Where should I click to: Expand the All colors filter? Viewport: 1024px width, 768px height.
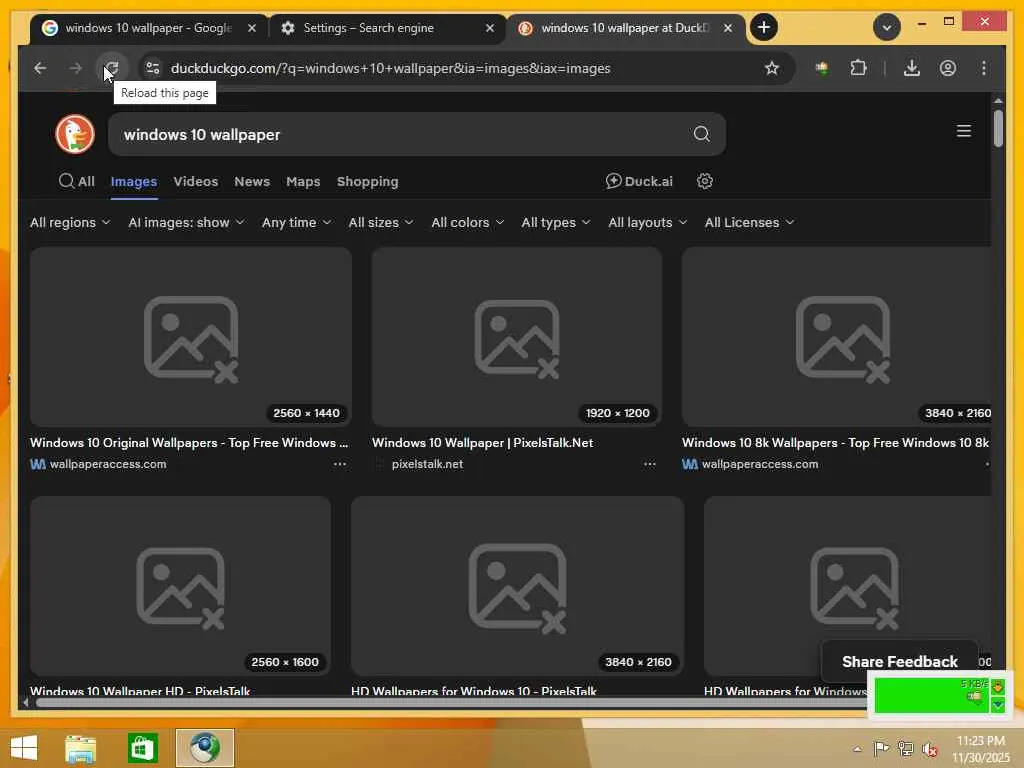pos(468,223)
